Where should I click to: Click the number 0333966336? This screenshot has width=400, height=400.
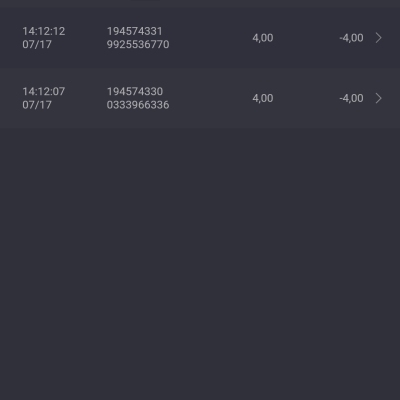click(138, 105)
